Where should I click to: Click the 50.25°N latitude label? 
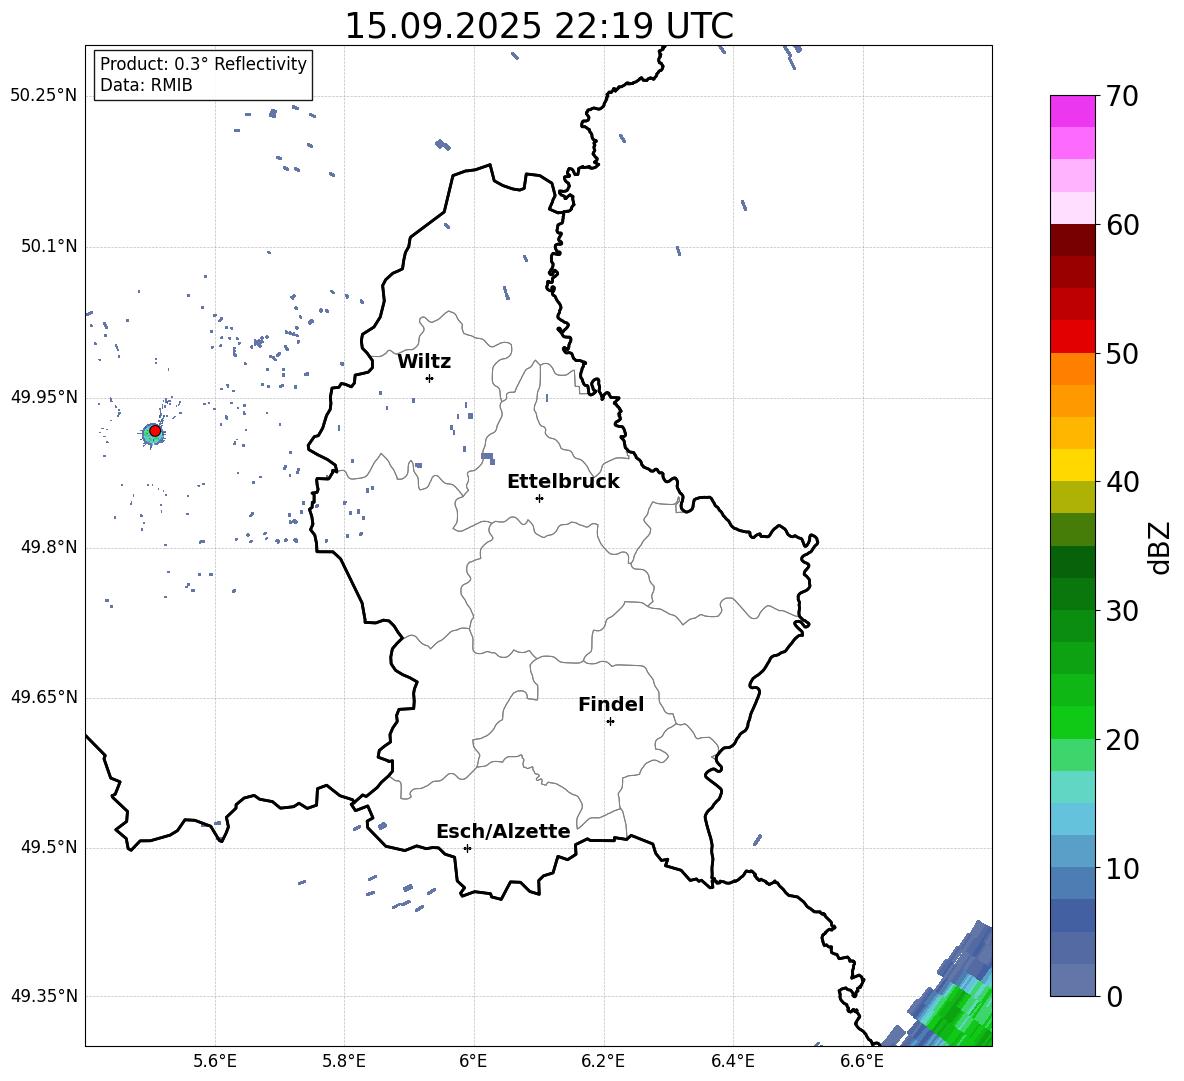pyautogui.click(x=44, y=96)
